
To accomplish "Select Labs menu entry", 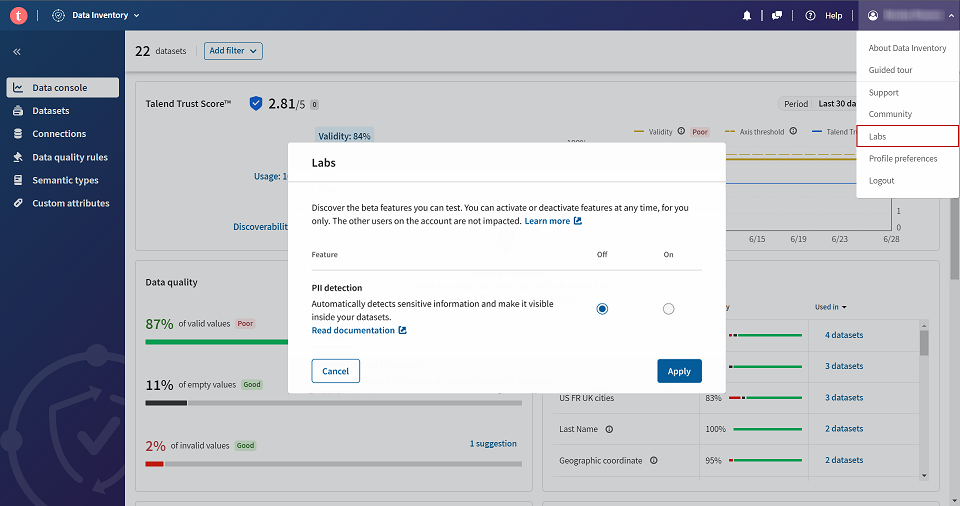I will (907, 136).
